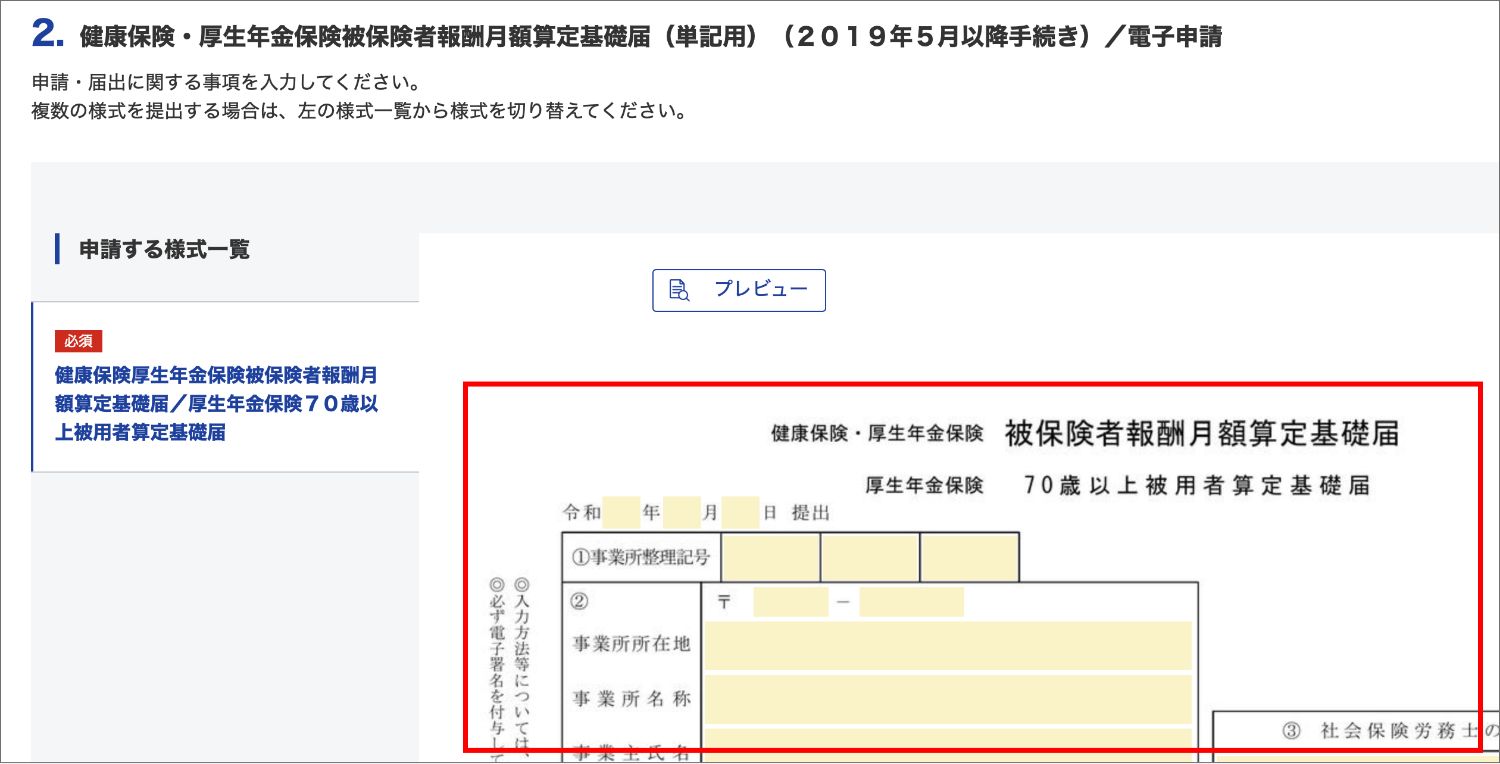
Task: Open the 健康保険厚生年金保険被保険者報酬月額算定基礎届 form link in sidebar
Action: 216,404
